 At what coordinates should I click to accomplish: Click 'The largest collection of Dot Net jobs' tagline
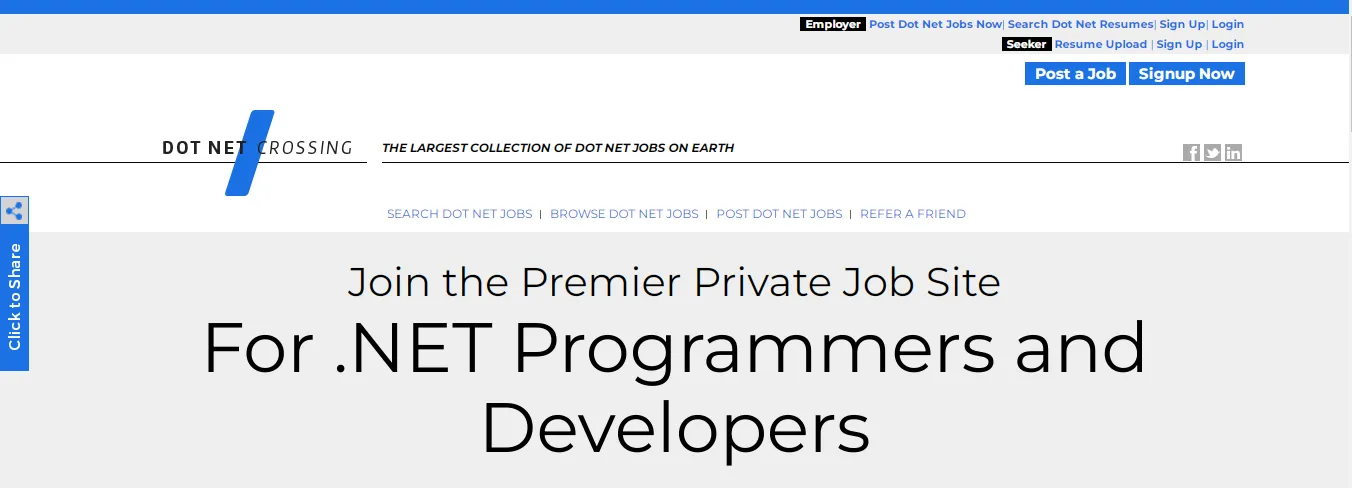pyautogui.click(x=558, y=148)
